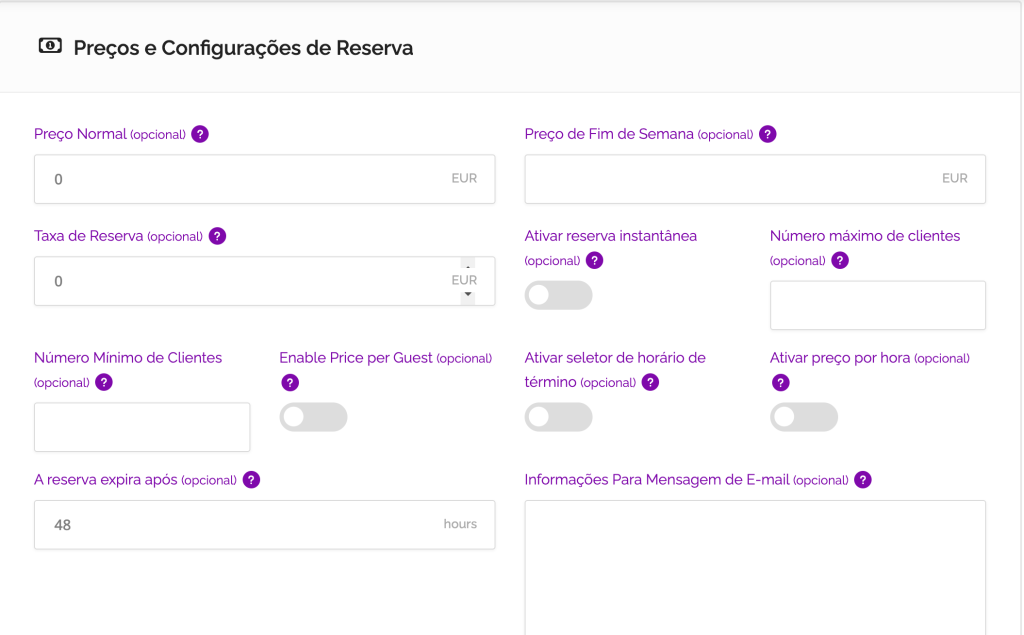
Task: Click help icon for seletor de horário de término
Action: click(650, 382)
